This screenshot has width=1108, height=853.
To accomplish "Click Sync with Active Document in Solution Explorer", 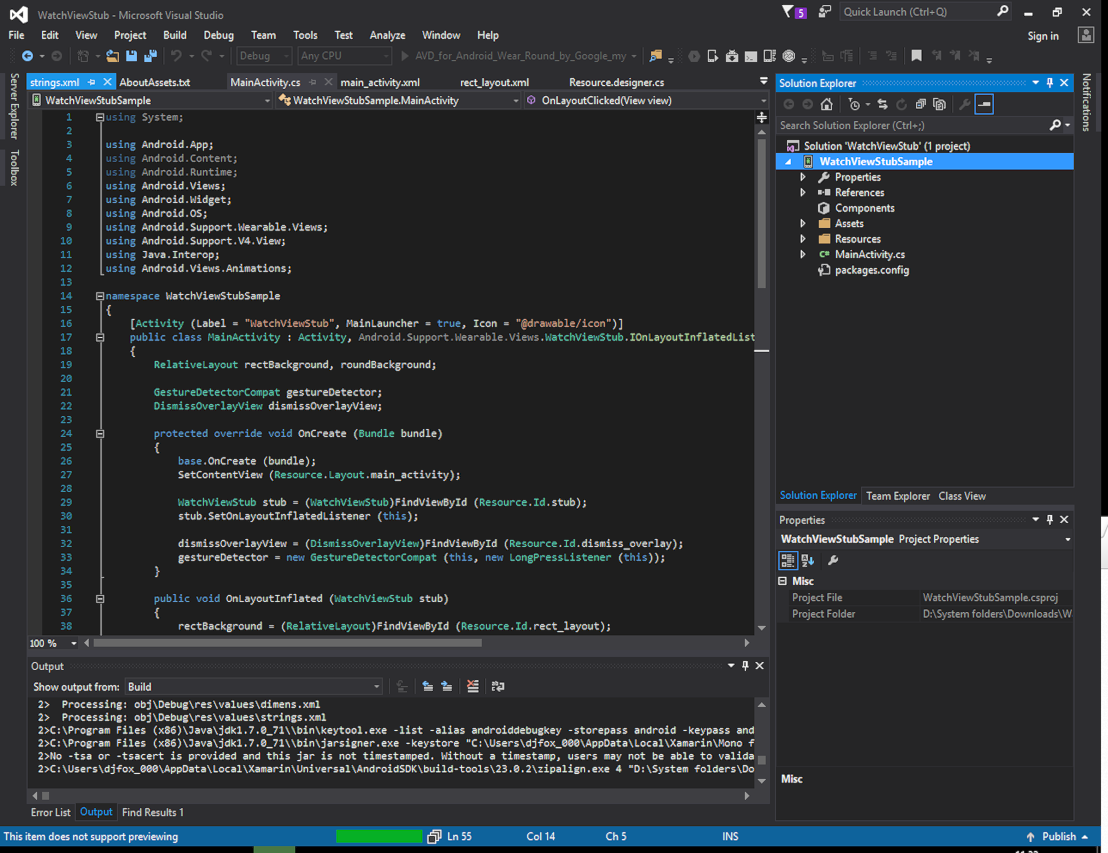I will pyautogui.click(x=883, y=105).
